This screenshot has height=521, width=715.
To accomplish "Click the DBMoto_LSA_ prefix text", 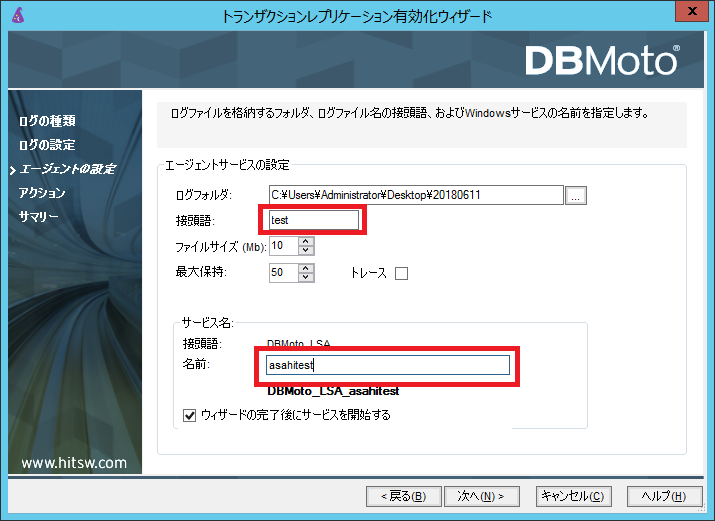I will 299,343.
